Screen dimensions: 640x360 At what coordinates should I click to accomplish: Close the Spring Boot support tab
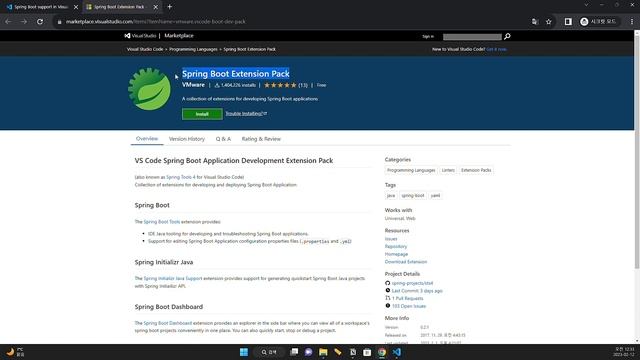pos(76,7)
